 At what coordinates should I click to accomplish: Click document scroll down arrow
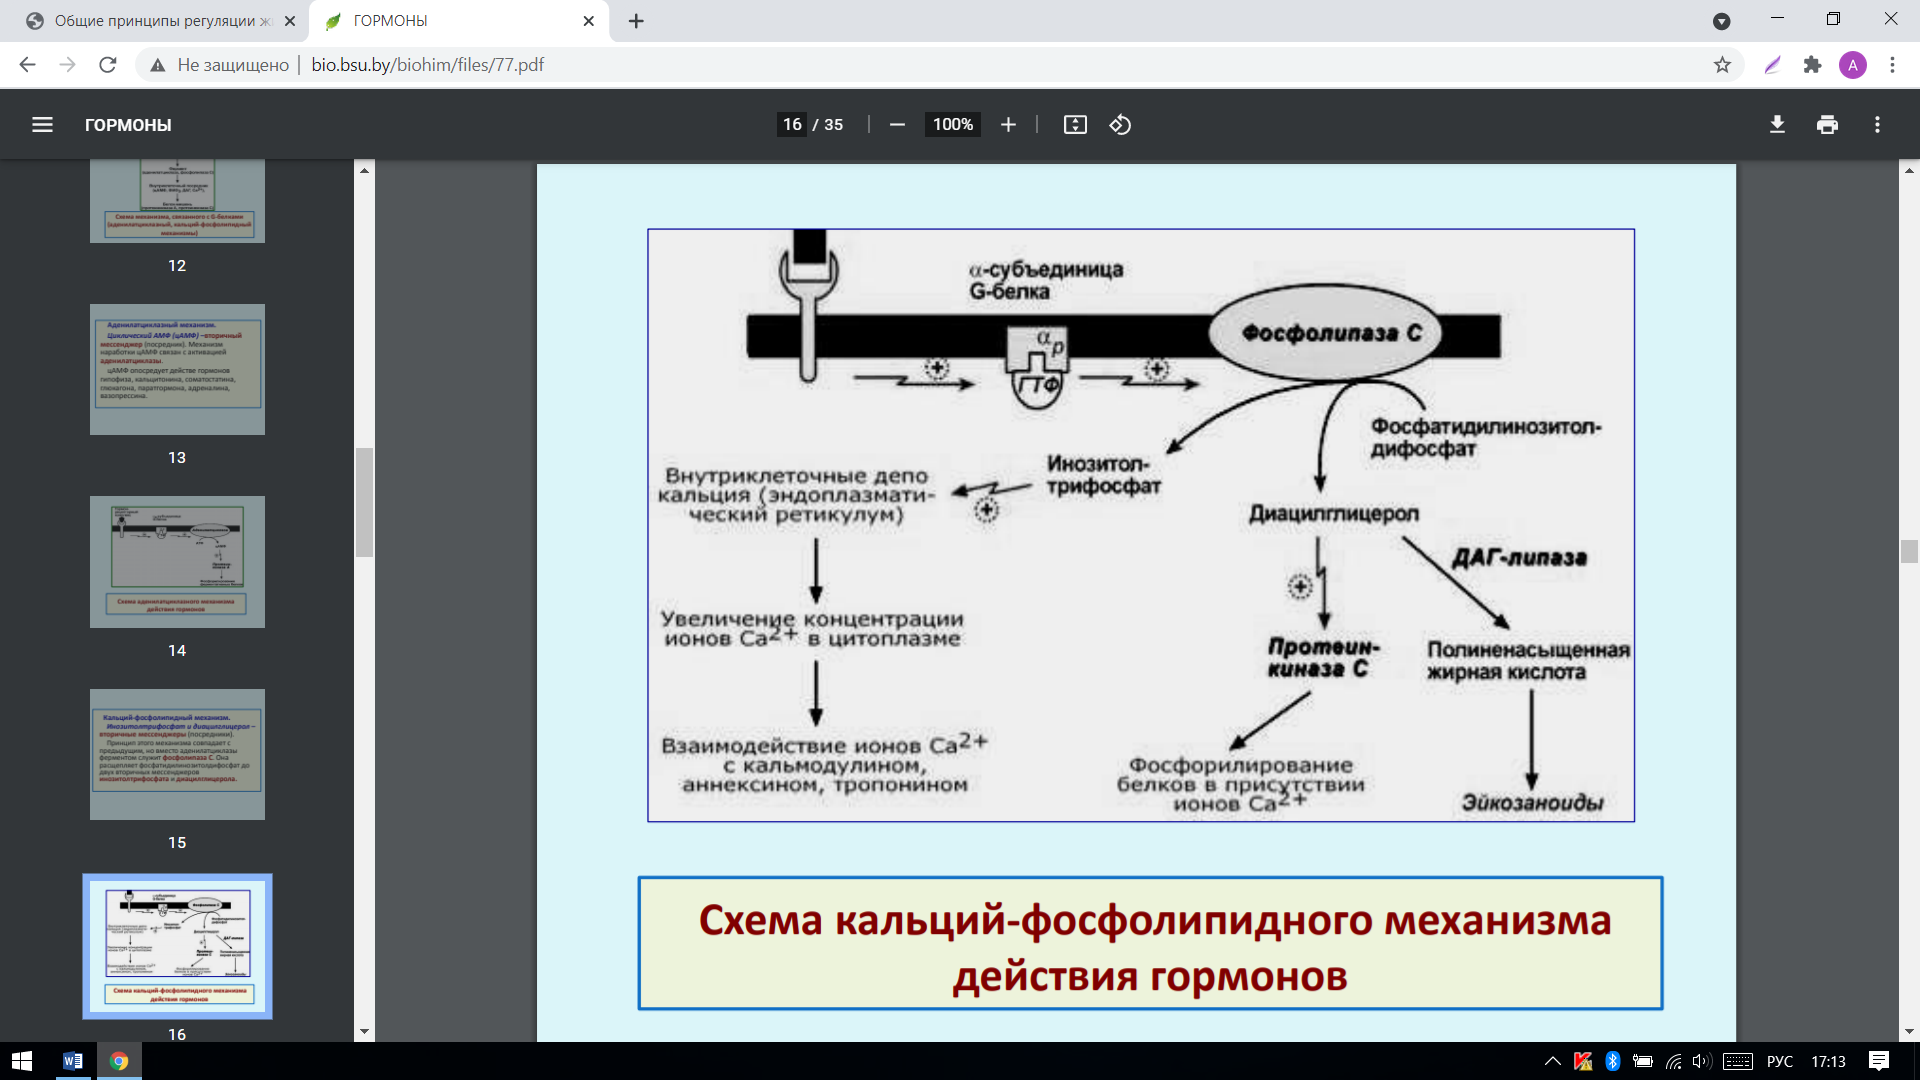pyautogui.click(x=1909, y=1031)
